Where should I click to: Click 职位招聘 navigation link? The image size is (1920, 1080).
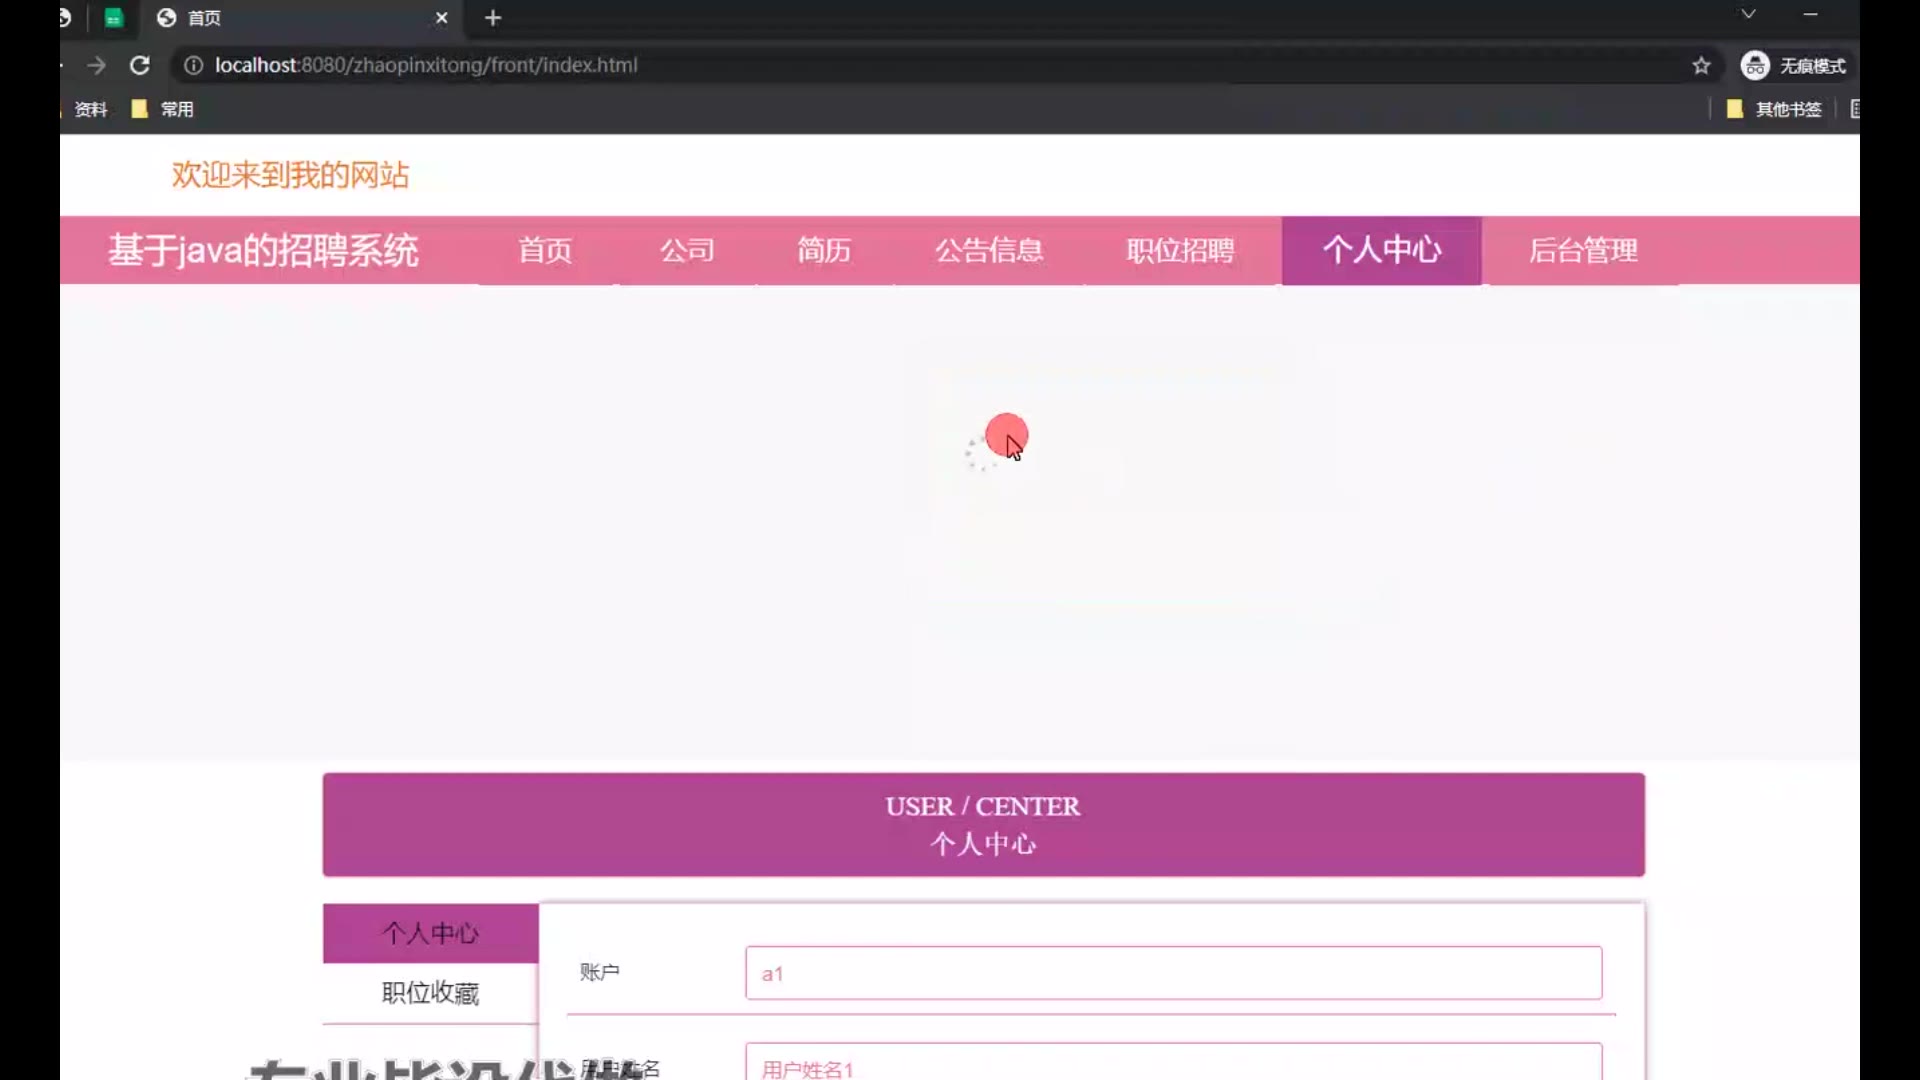1180,250
